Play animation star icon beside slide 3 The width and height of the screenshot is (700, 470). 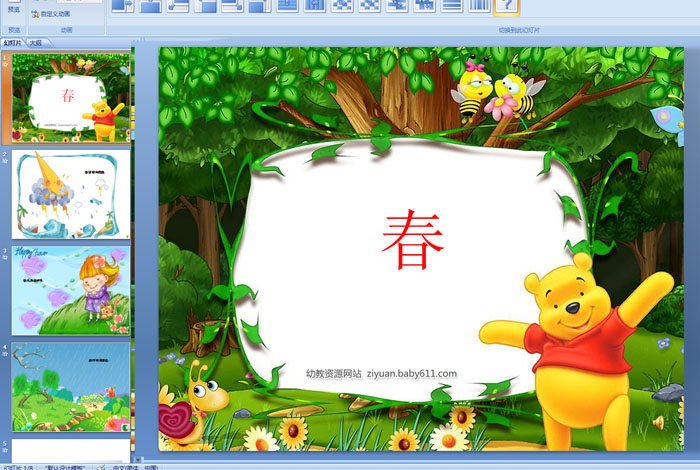(5, 257)
